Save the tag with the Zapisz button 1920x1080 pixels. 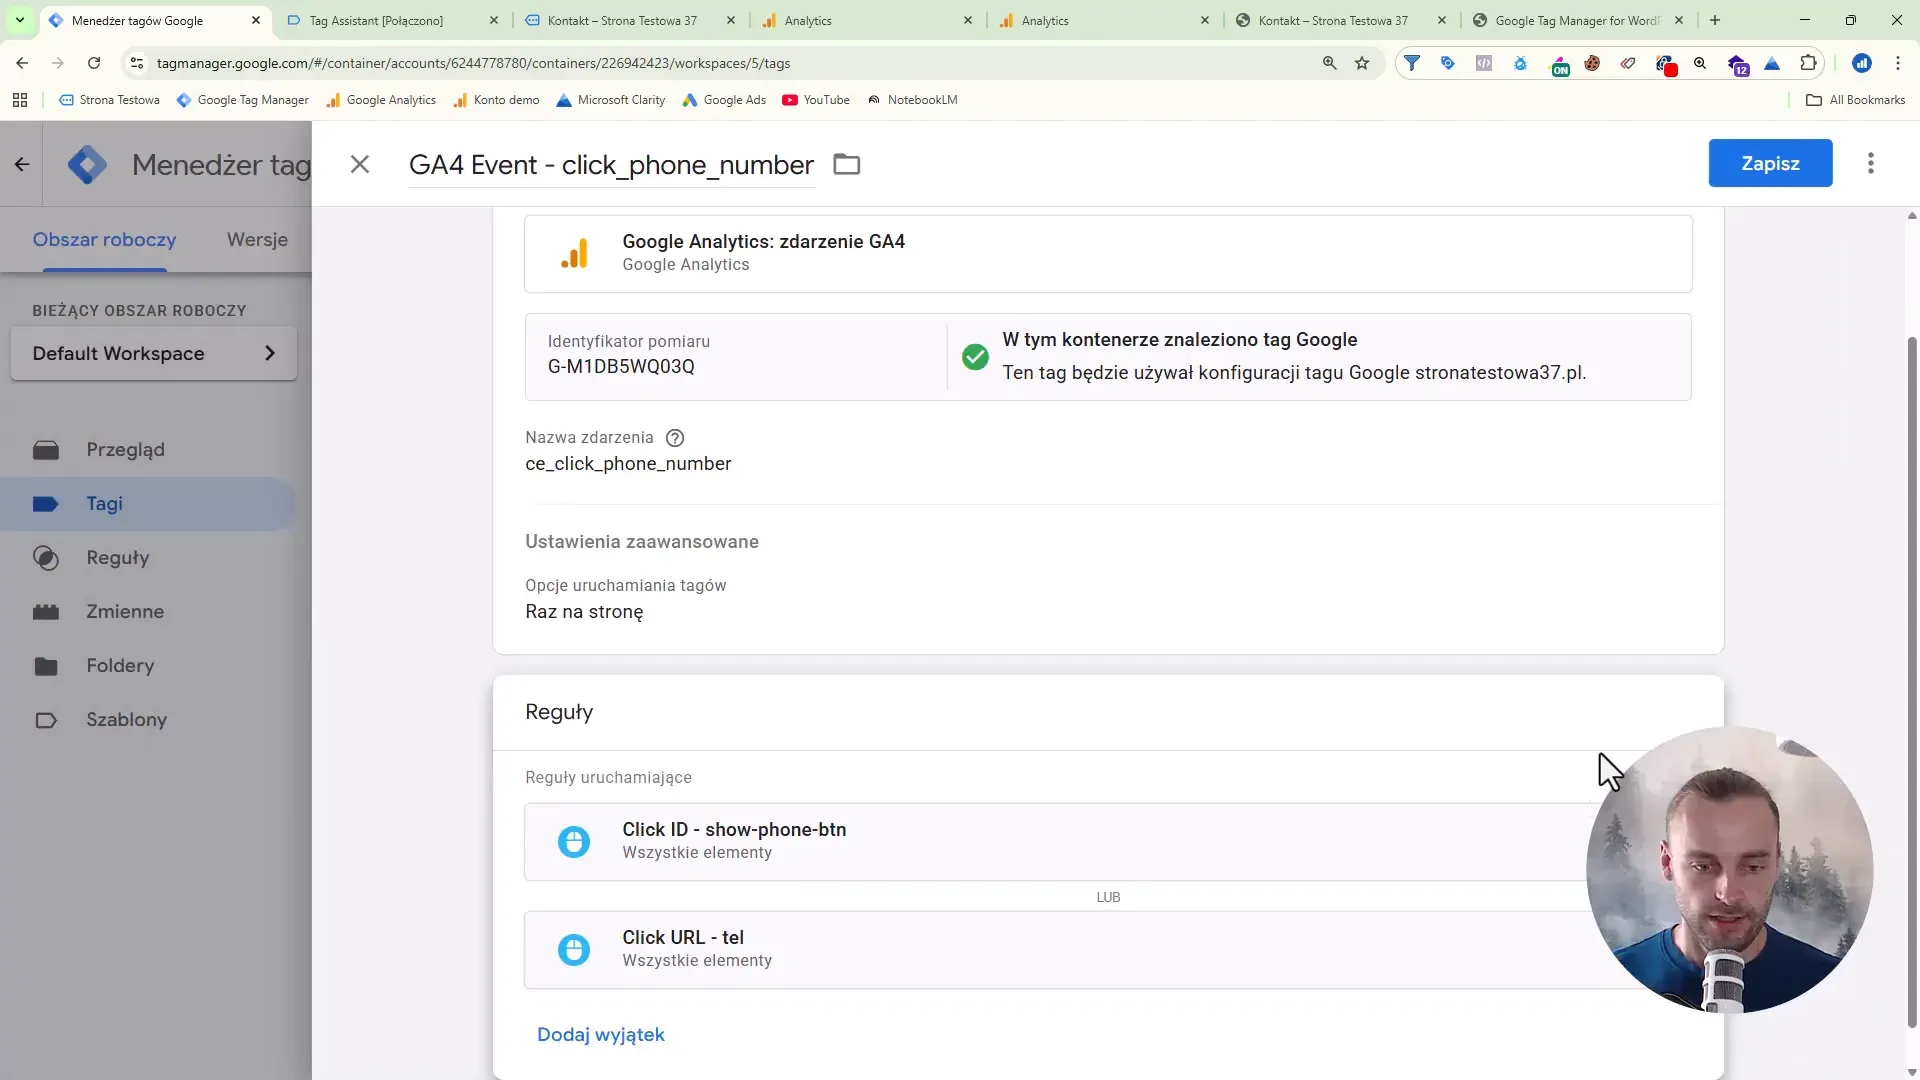coord(1770,163)
